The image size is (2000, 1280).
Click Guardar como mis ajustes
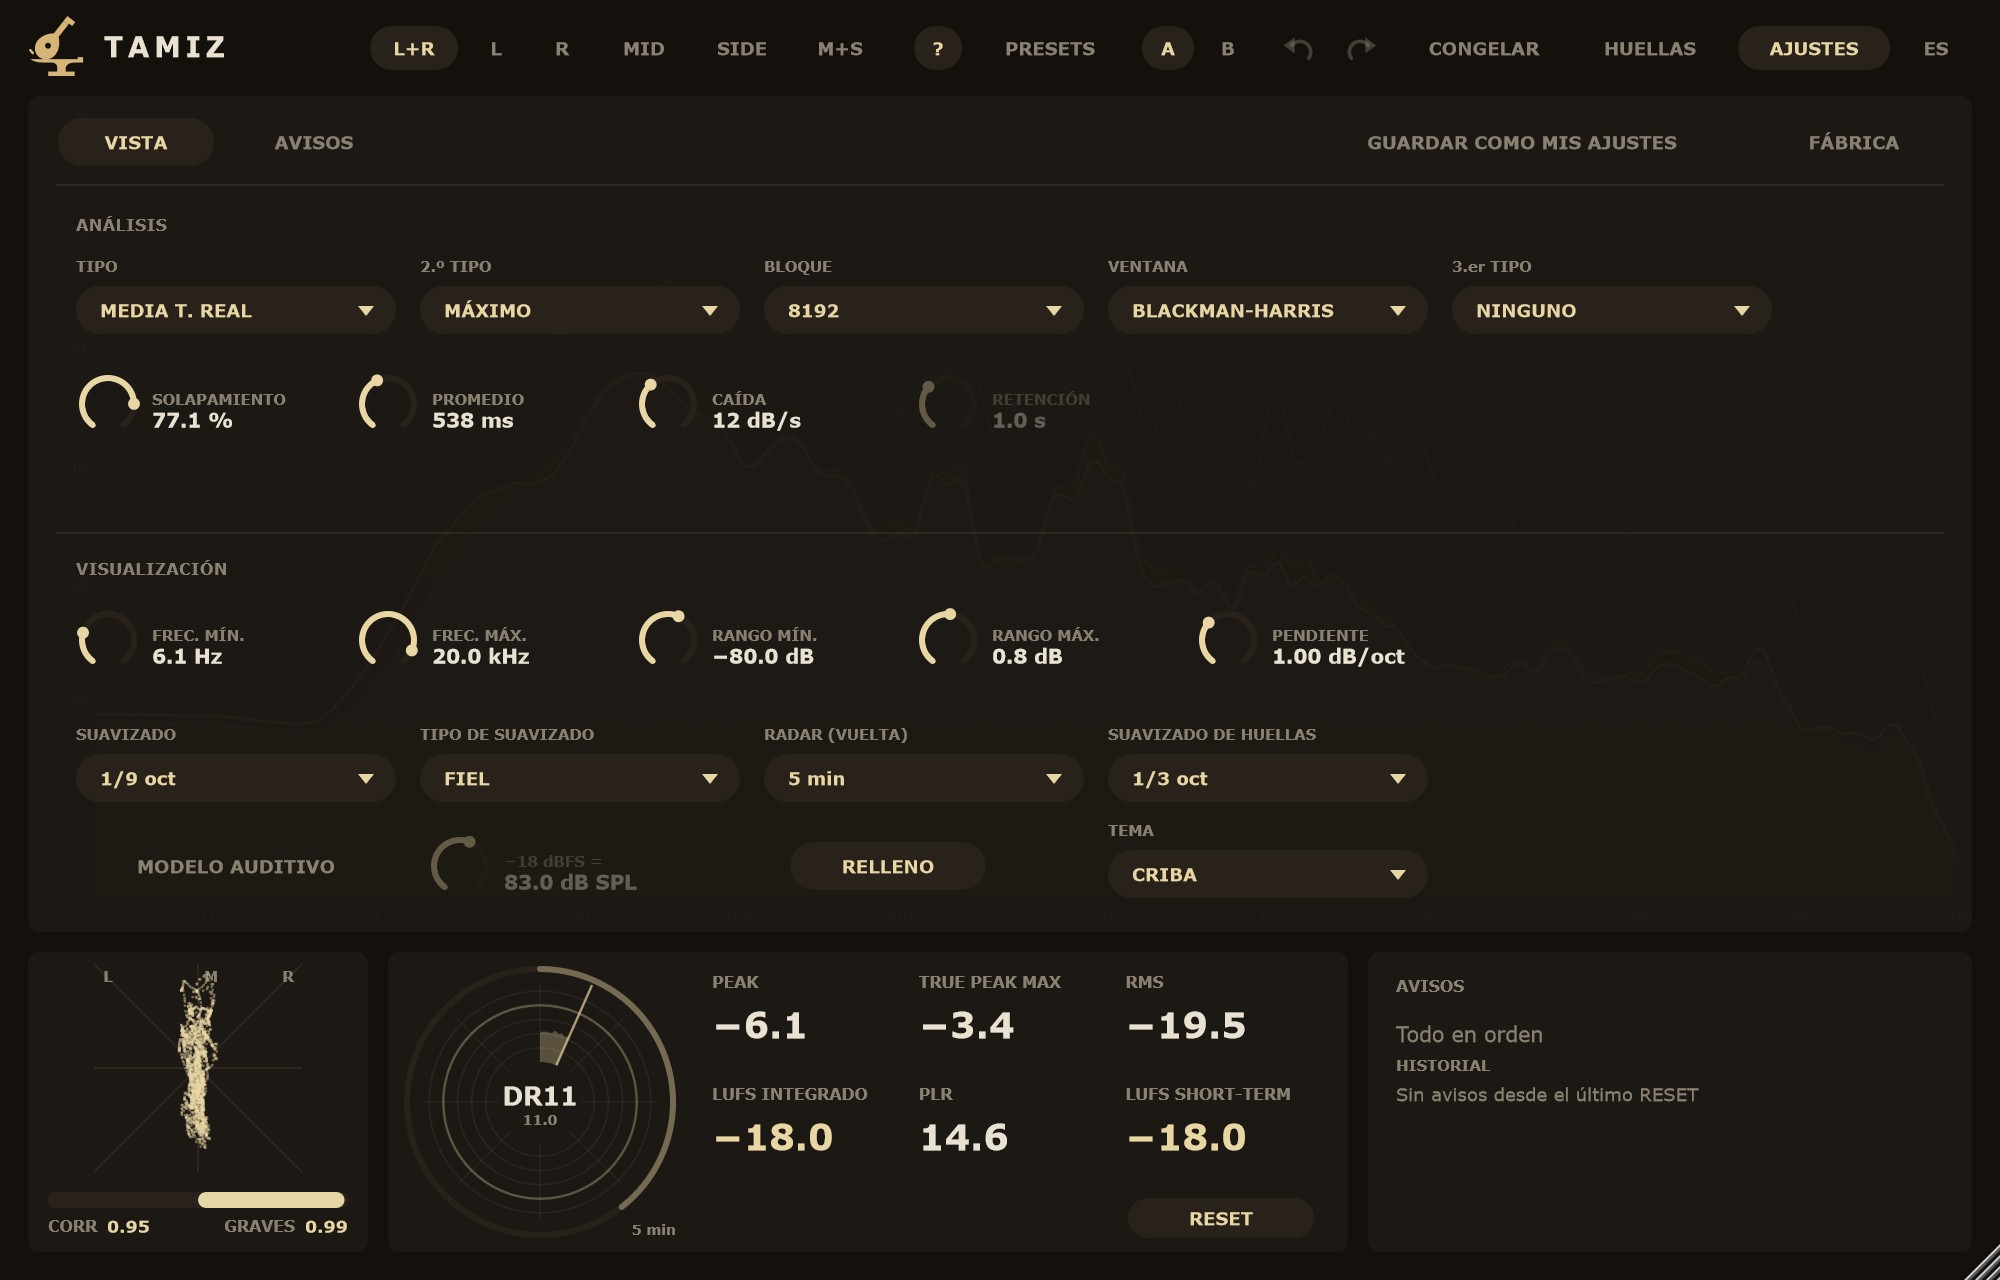(x=1522, y=142)
